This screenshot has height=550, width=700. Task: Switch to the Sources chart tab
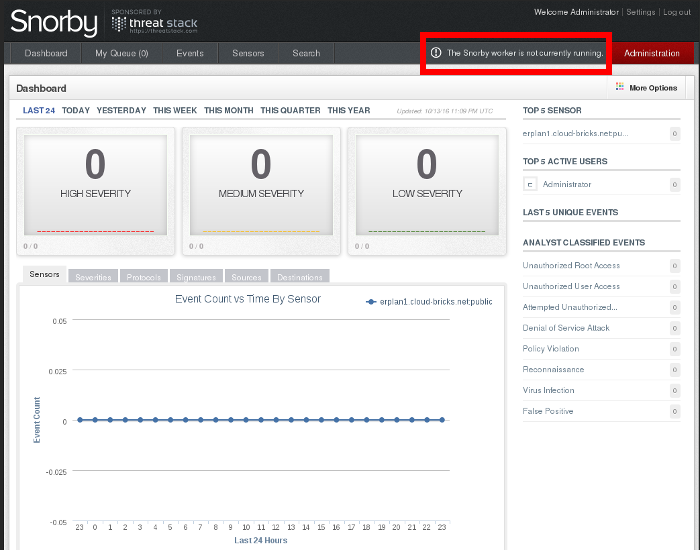coord(246,277)
